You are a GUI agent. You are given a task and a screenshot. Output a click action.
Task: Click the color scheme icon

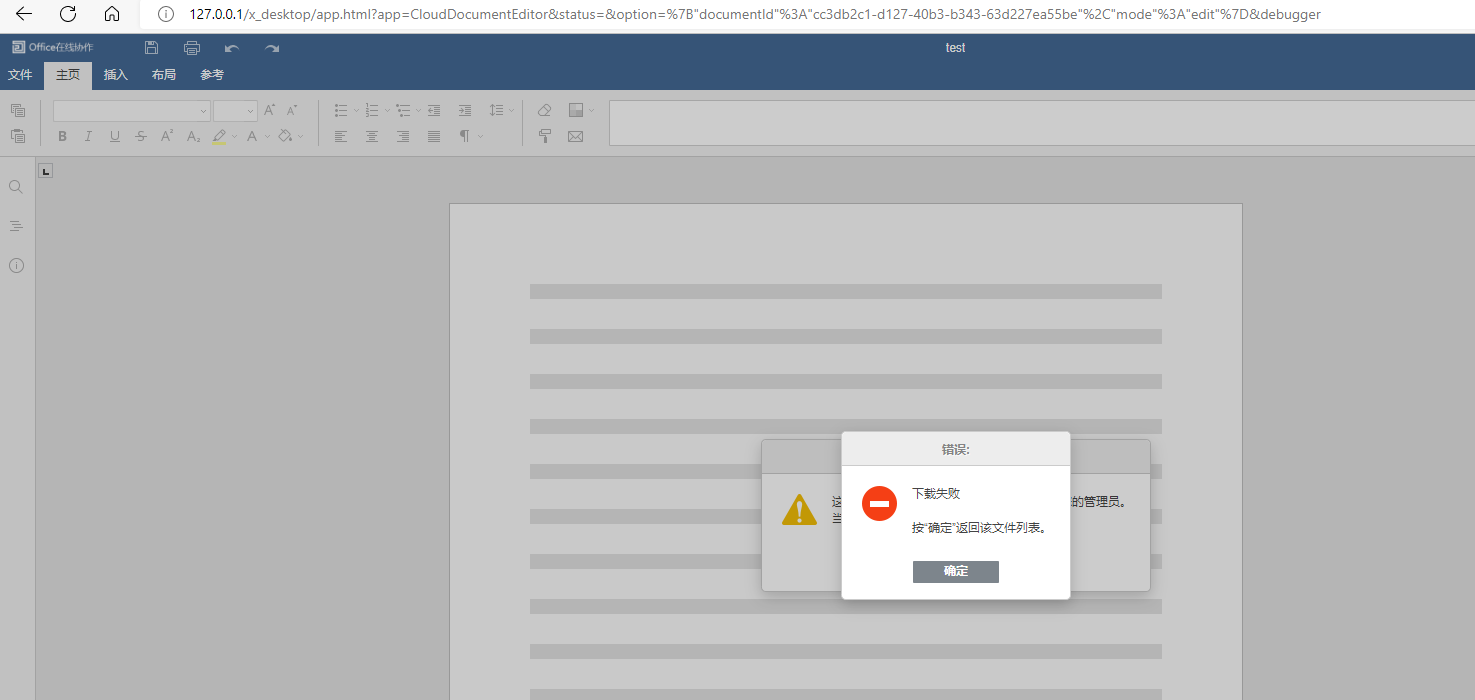576,111
